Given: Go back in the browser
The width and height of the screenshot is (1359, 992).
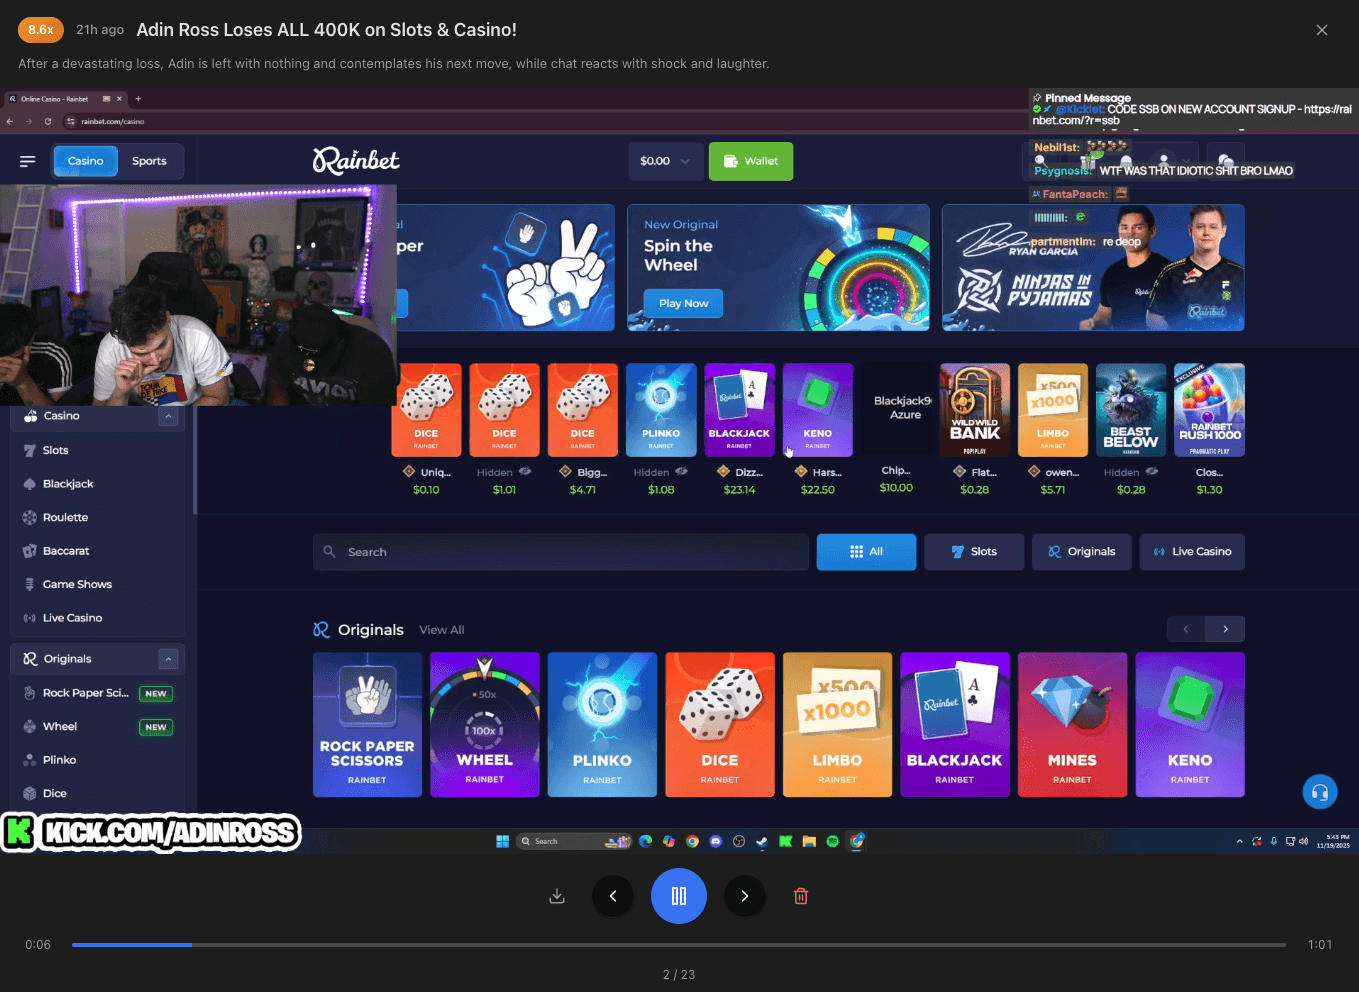Looking at the screenshot, I should pos(10,121).
